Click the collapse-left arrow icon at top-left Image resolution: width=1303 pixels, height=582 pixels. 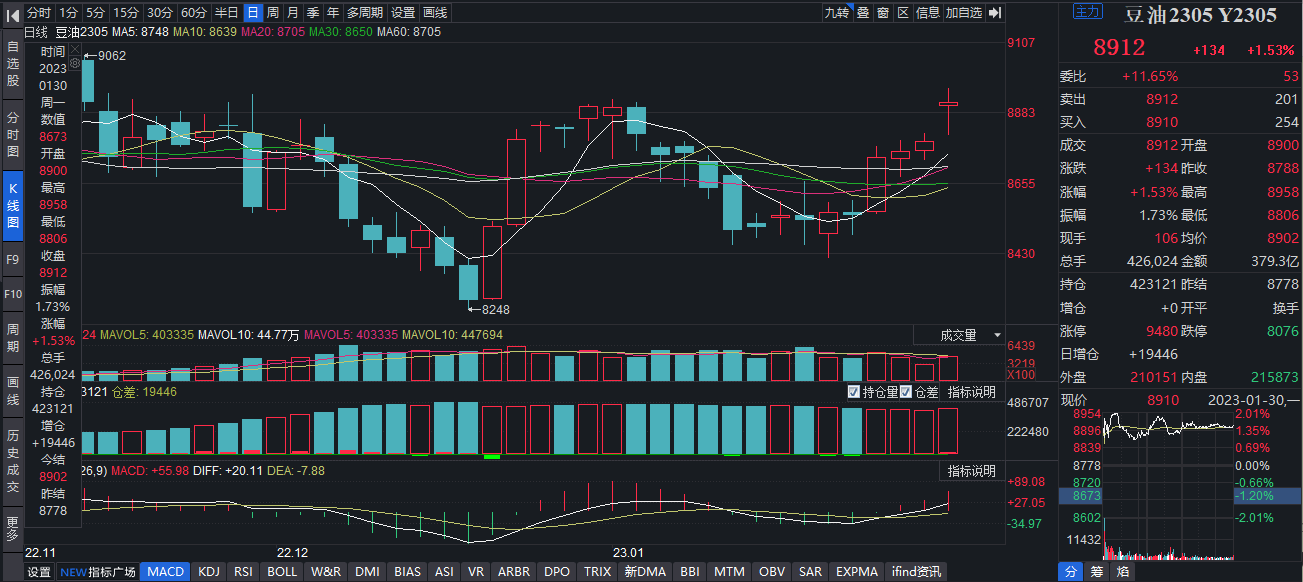[12, 13]
